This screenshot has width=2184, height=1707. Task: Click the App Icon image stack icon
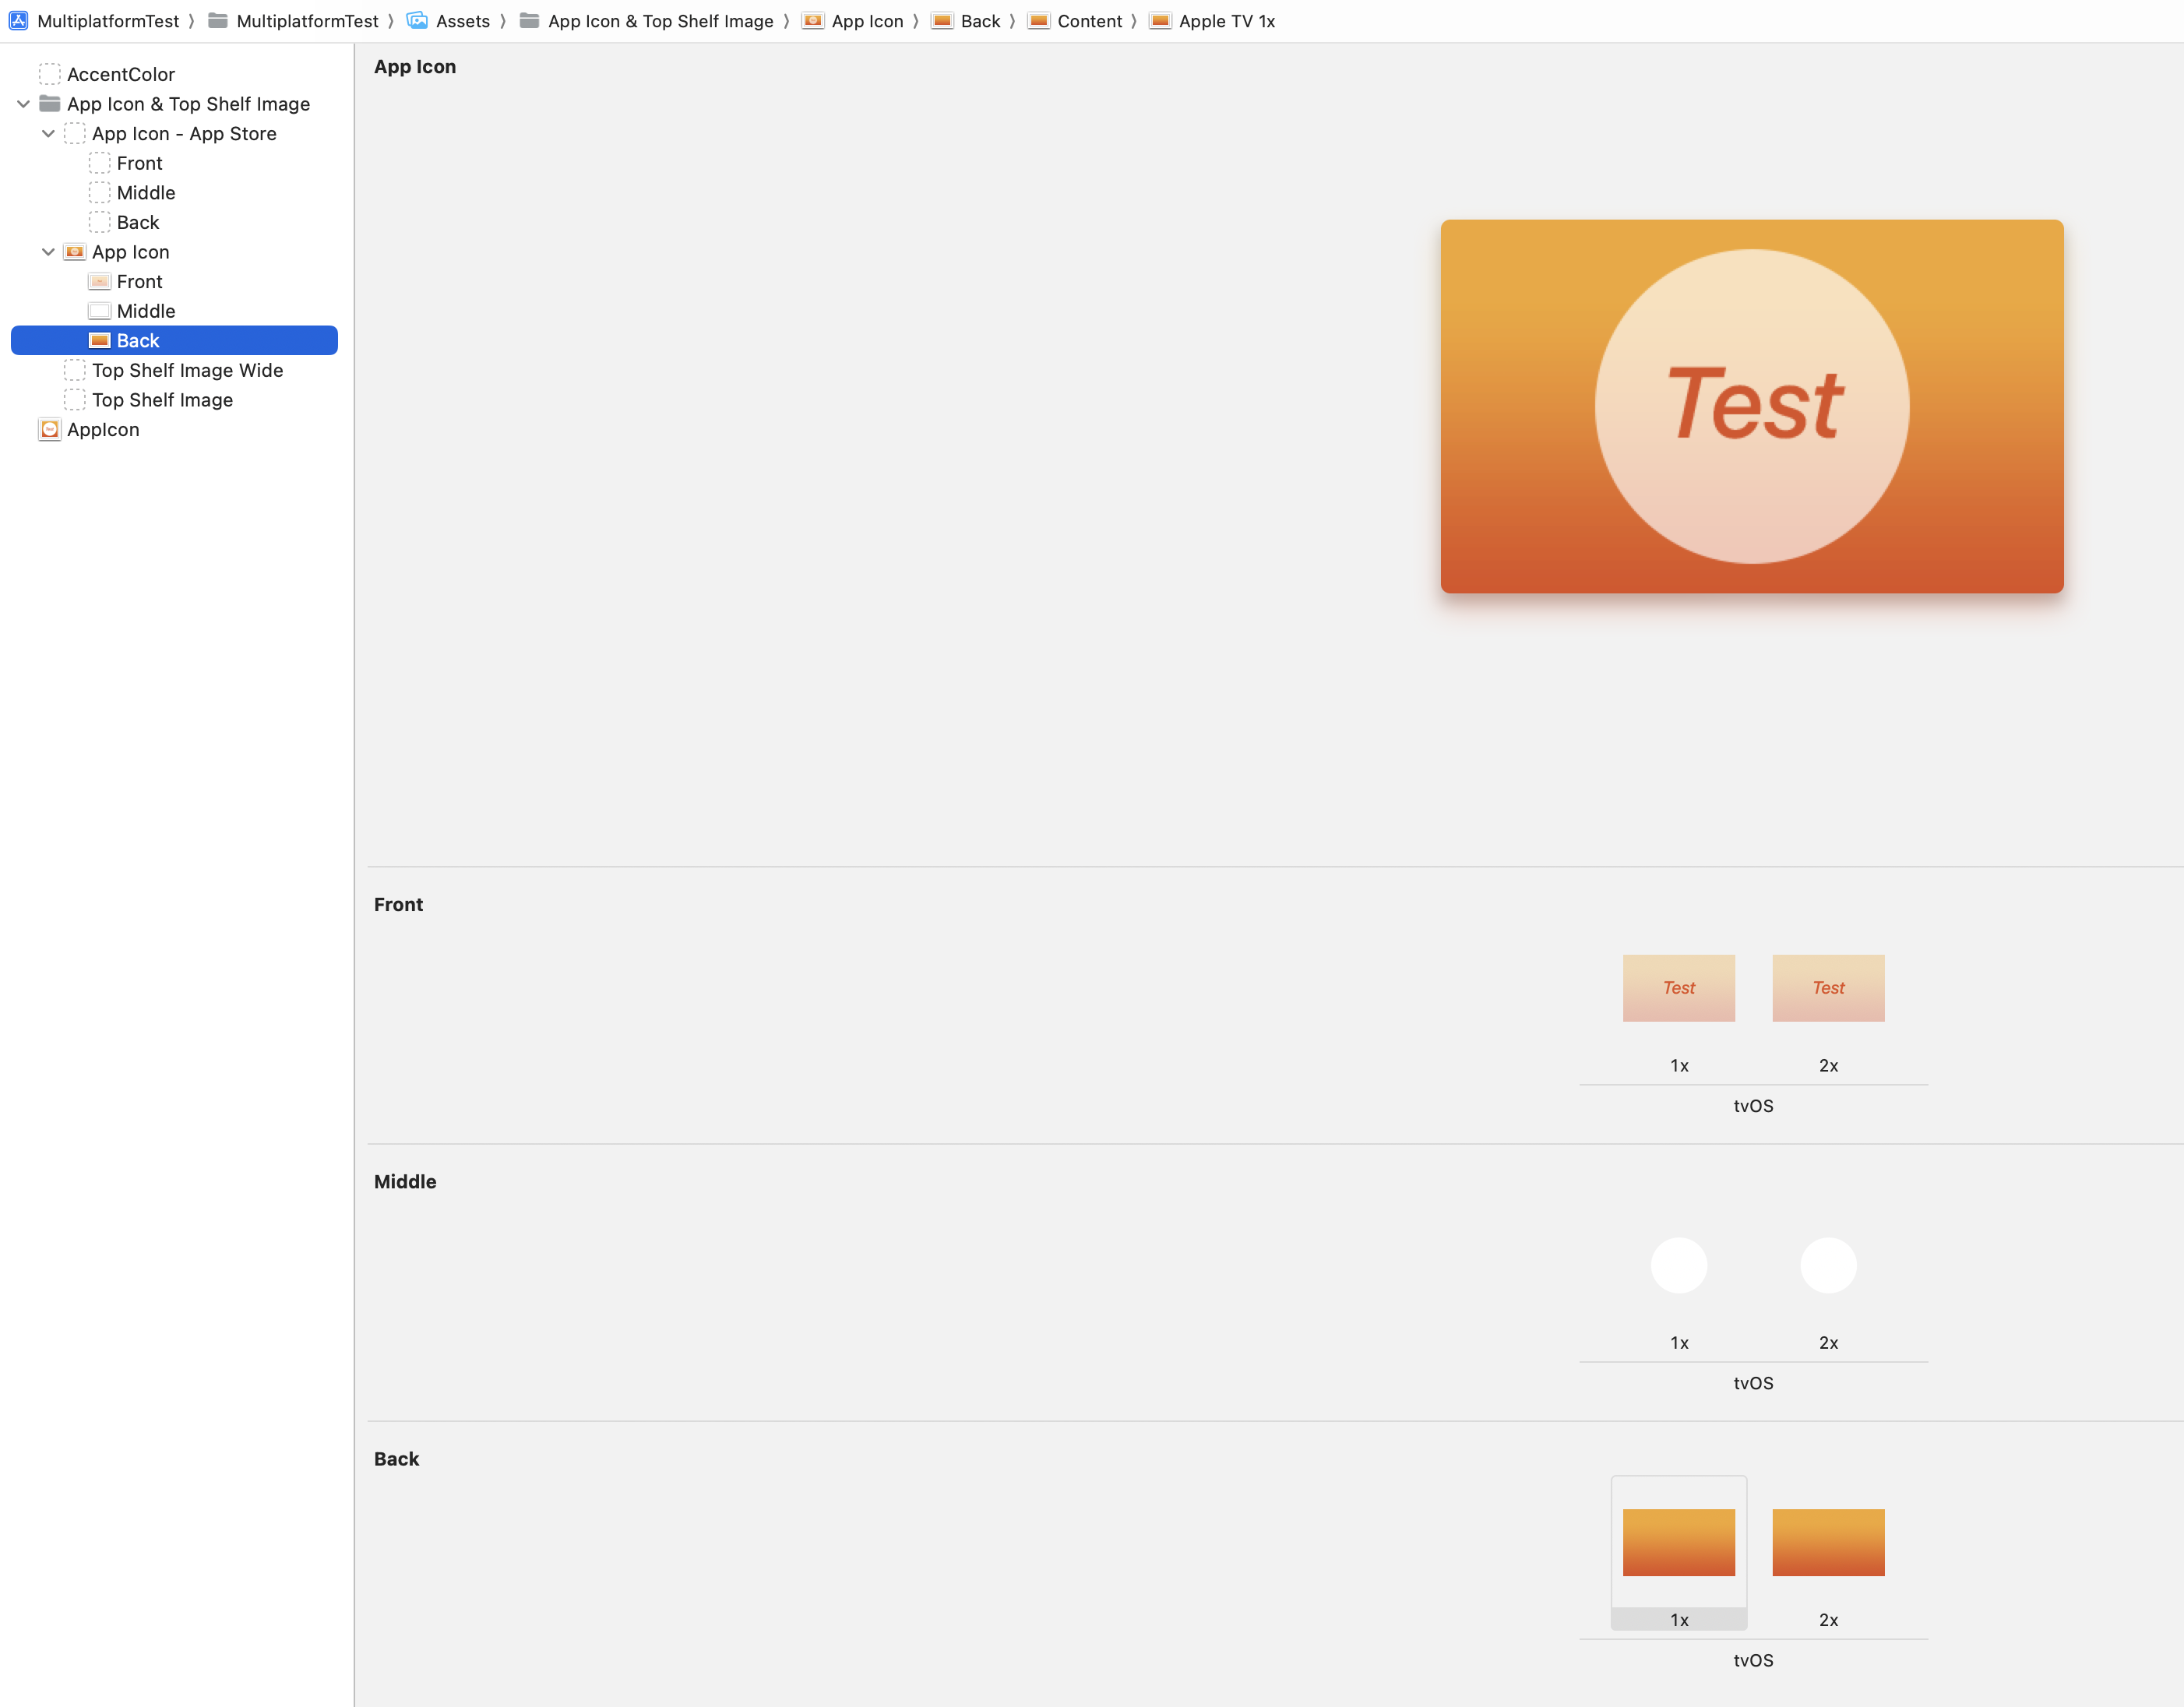[x=75, y=252]
